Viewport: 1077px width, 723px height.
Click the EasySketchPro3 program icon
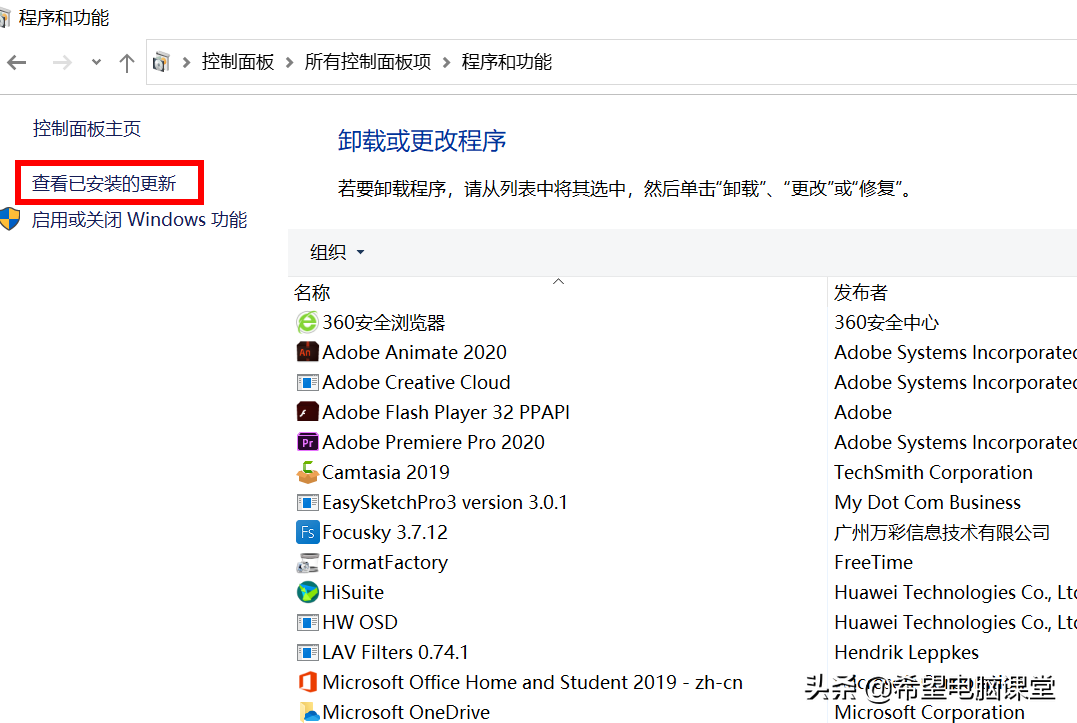tap(307, 503)
